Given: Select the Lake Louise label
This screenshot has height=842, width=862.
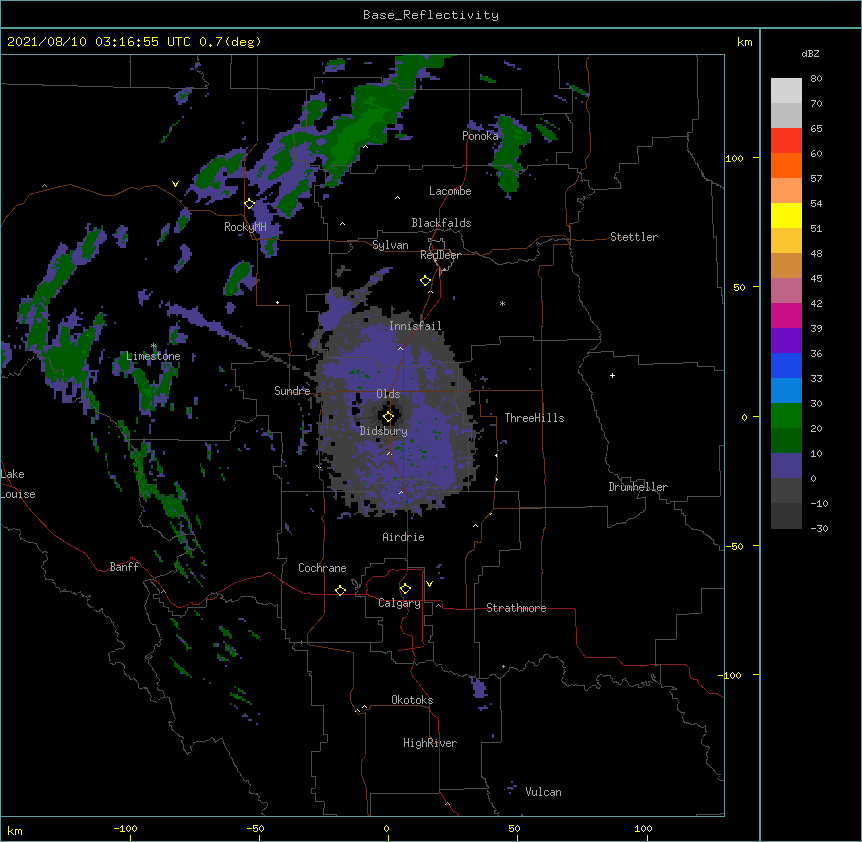Looking at the screenshot, I should (18, 484).
